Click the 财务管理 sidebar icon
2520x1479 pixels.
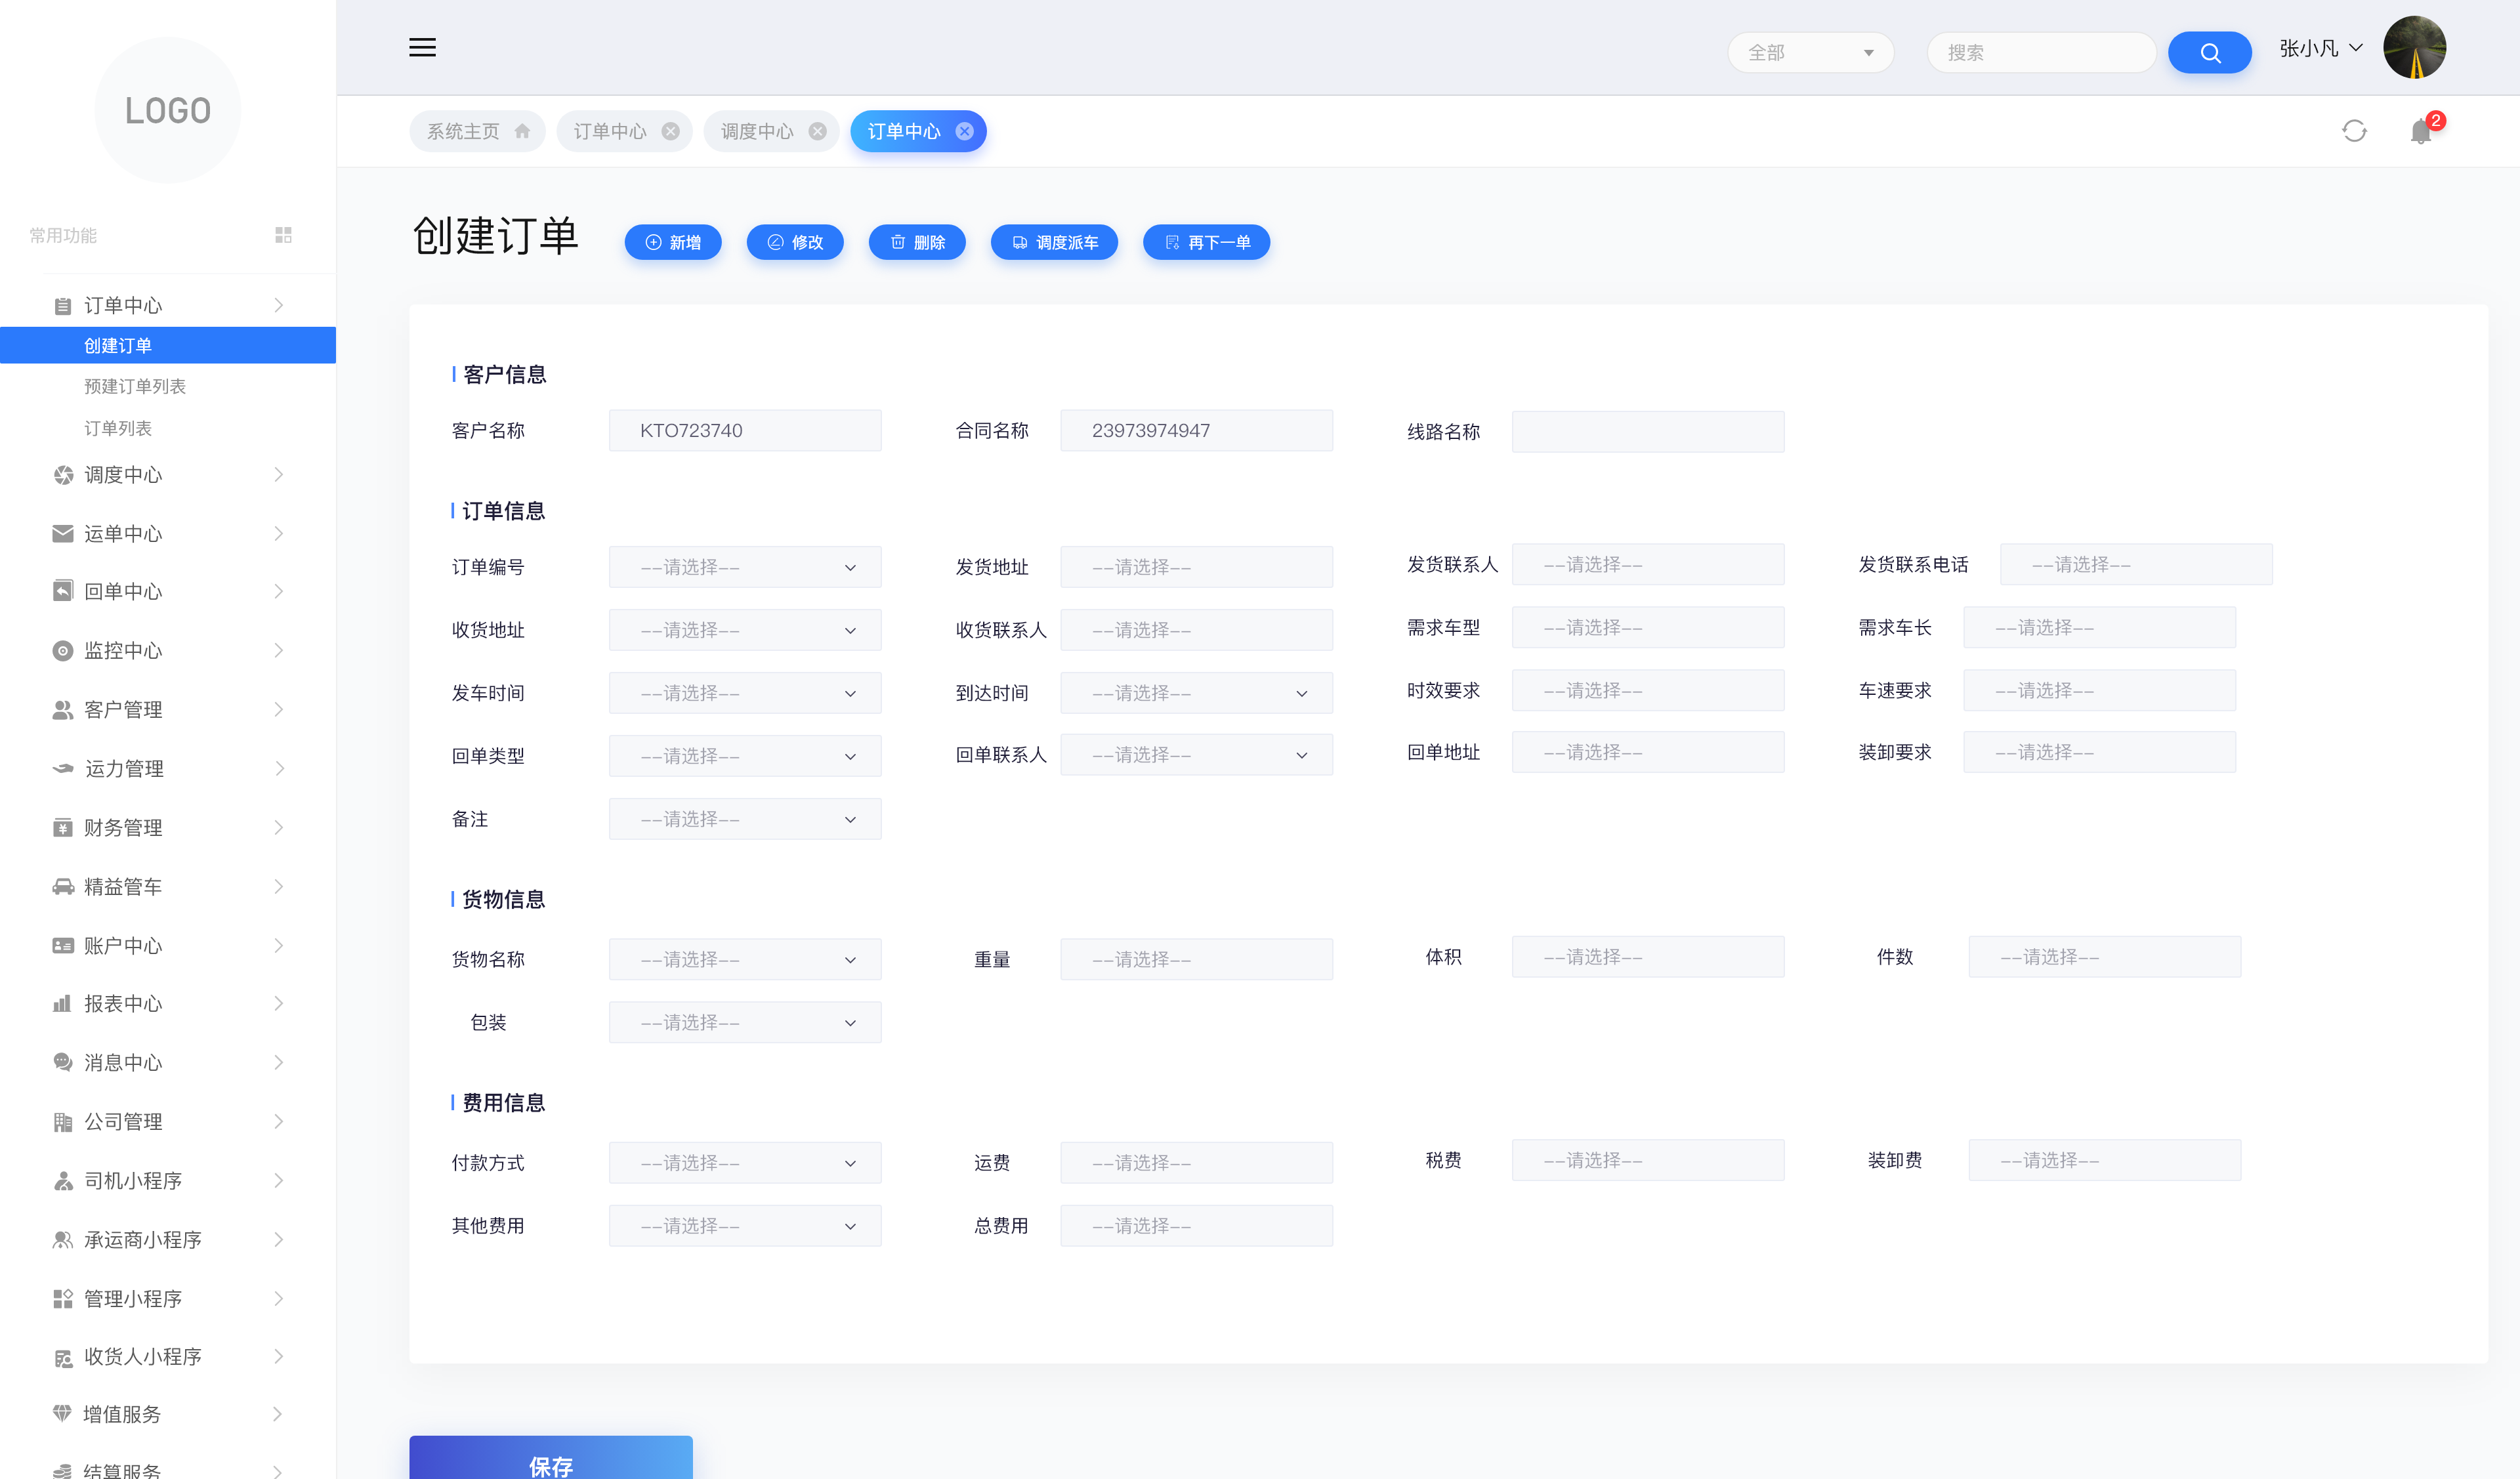(x=62, y=827)
